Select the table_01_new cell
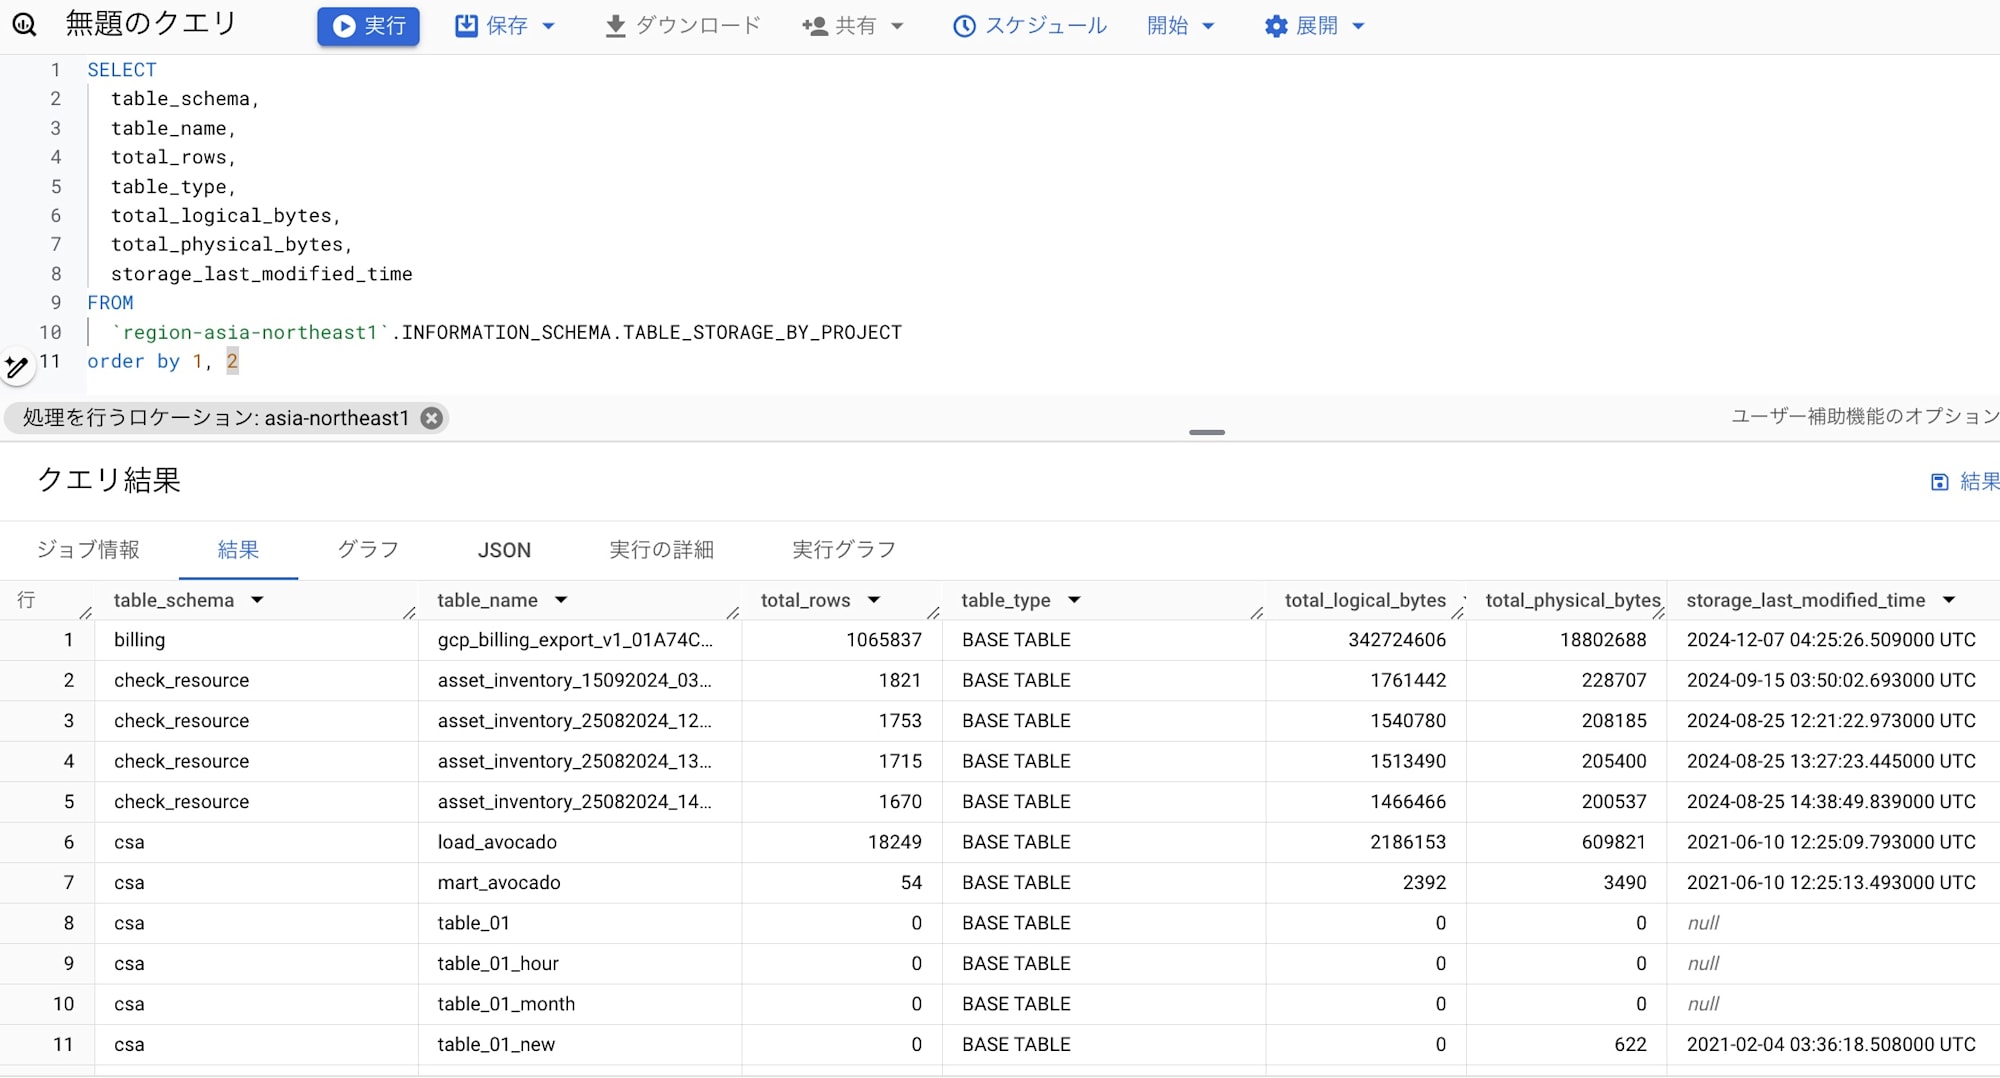This screenshot has height=1078, width=2000. pyautogui.click(x=580, y=1044)
